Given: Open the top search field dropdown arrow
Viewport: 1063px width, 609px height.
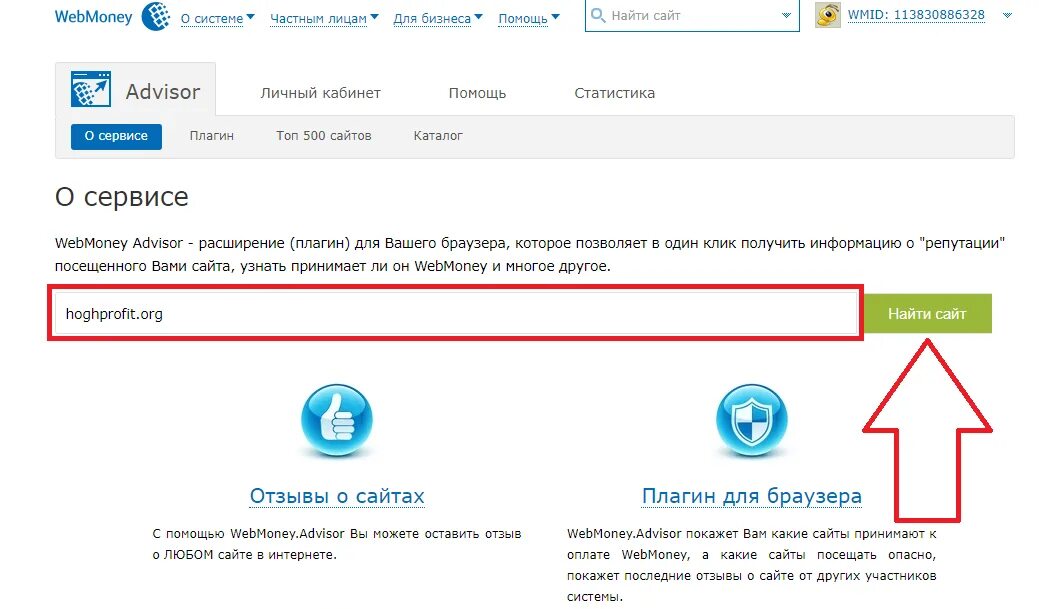Looking at the screenshot, I should [x=786, y=16].
